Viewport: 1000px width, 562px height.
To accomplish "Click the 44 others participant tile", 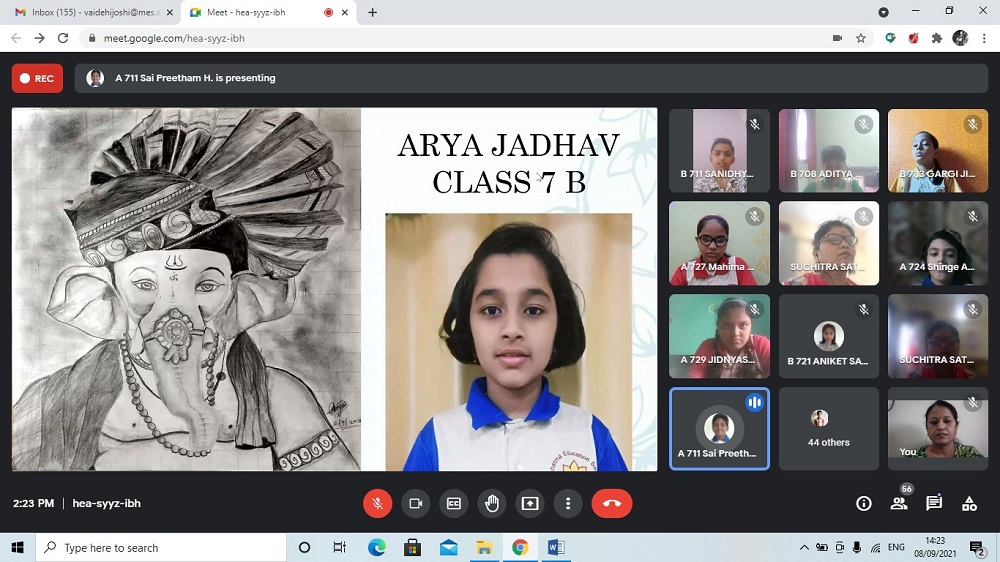I will tap(828, 428).
